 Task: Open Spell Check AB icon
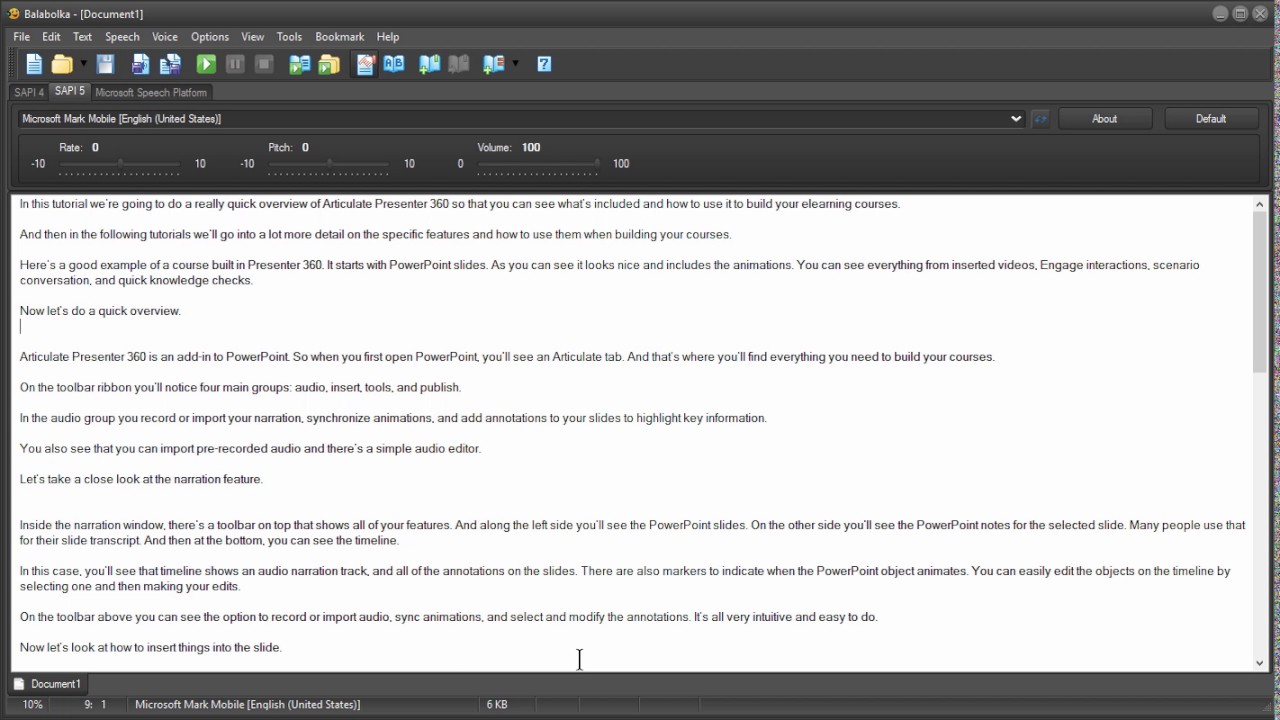pyautogui.click(x=394, y=64)
